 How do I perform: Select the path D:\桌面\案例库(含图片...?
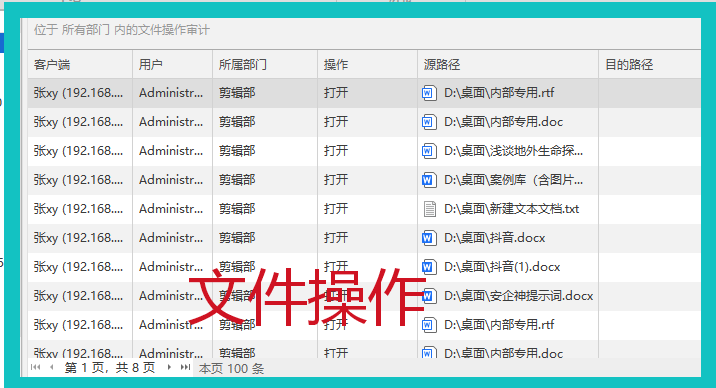[513, 180]
